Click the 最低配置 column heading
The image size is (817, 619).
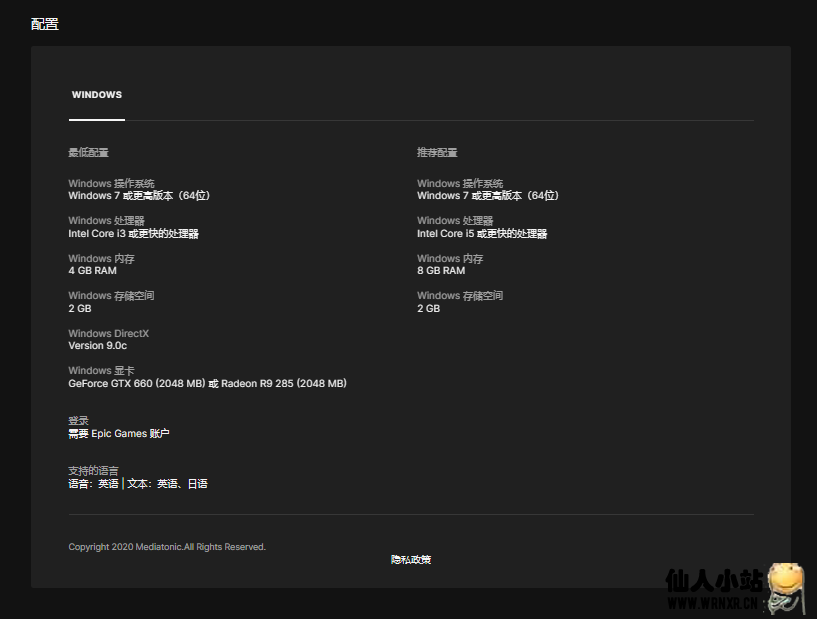click(88, 153)
